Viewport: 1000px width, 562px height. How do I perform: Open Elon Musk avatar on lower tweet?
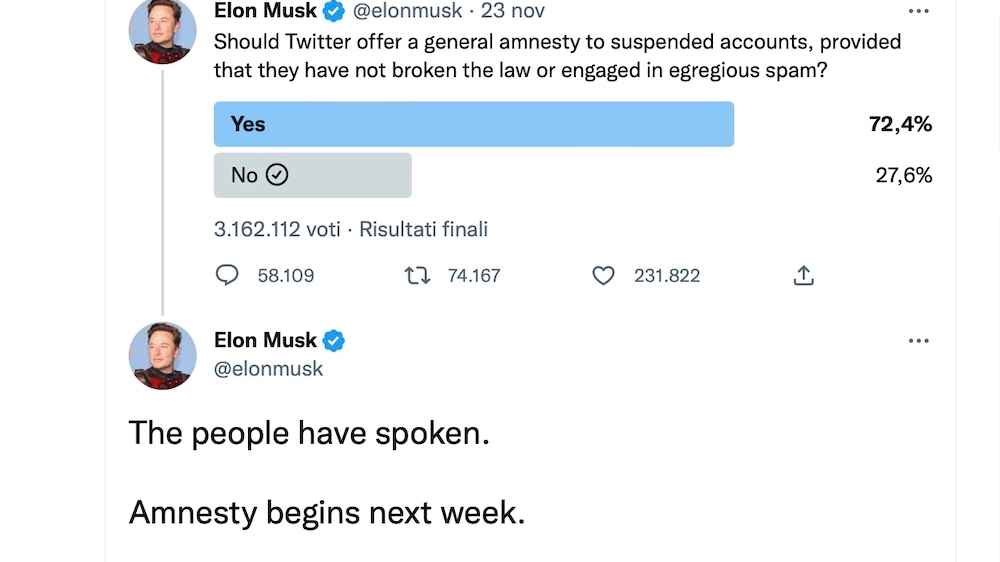click(163, 355)
